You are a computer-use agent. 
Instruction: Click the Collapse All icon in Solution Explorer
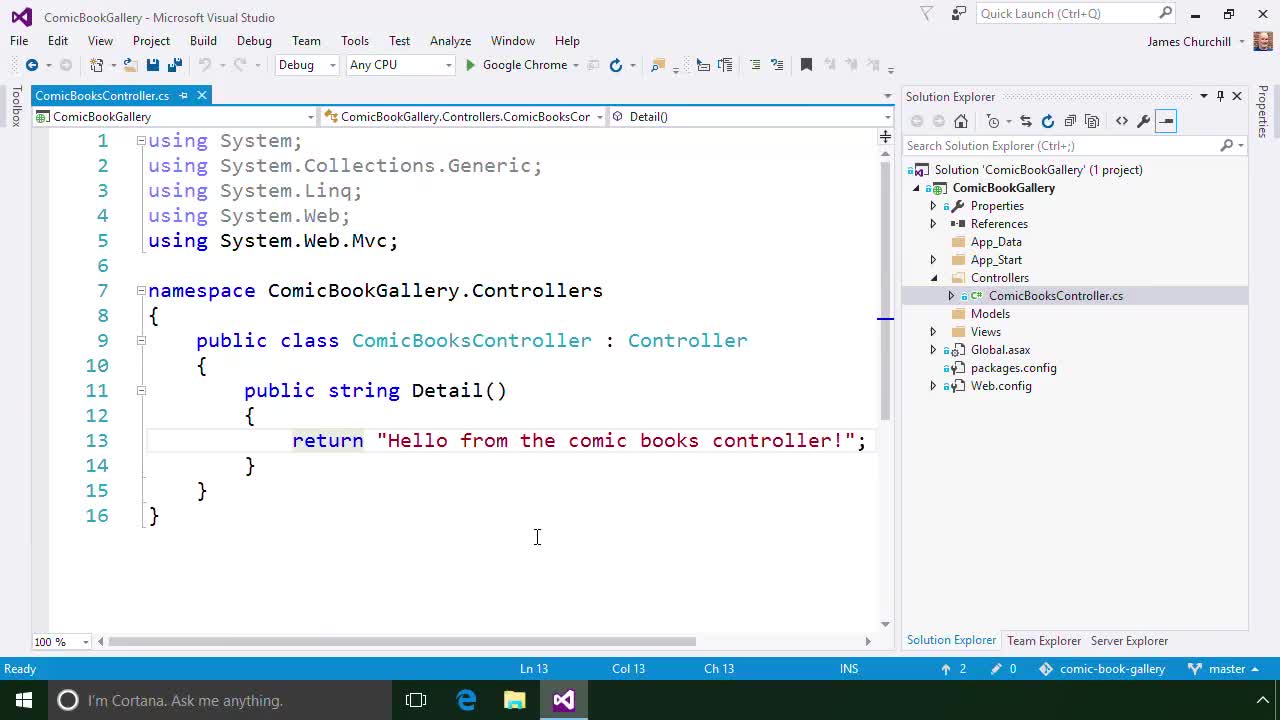click(x=1070, y=121)
